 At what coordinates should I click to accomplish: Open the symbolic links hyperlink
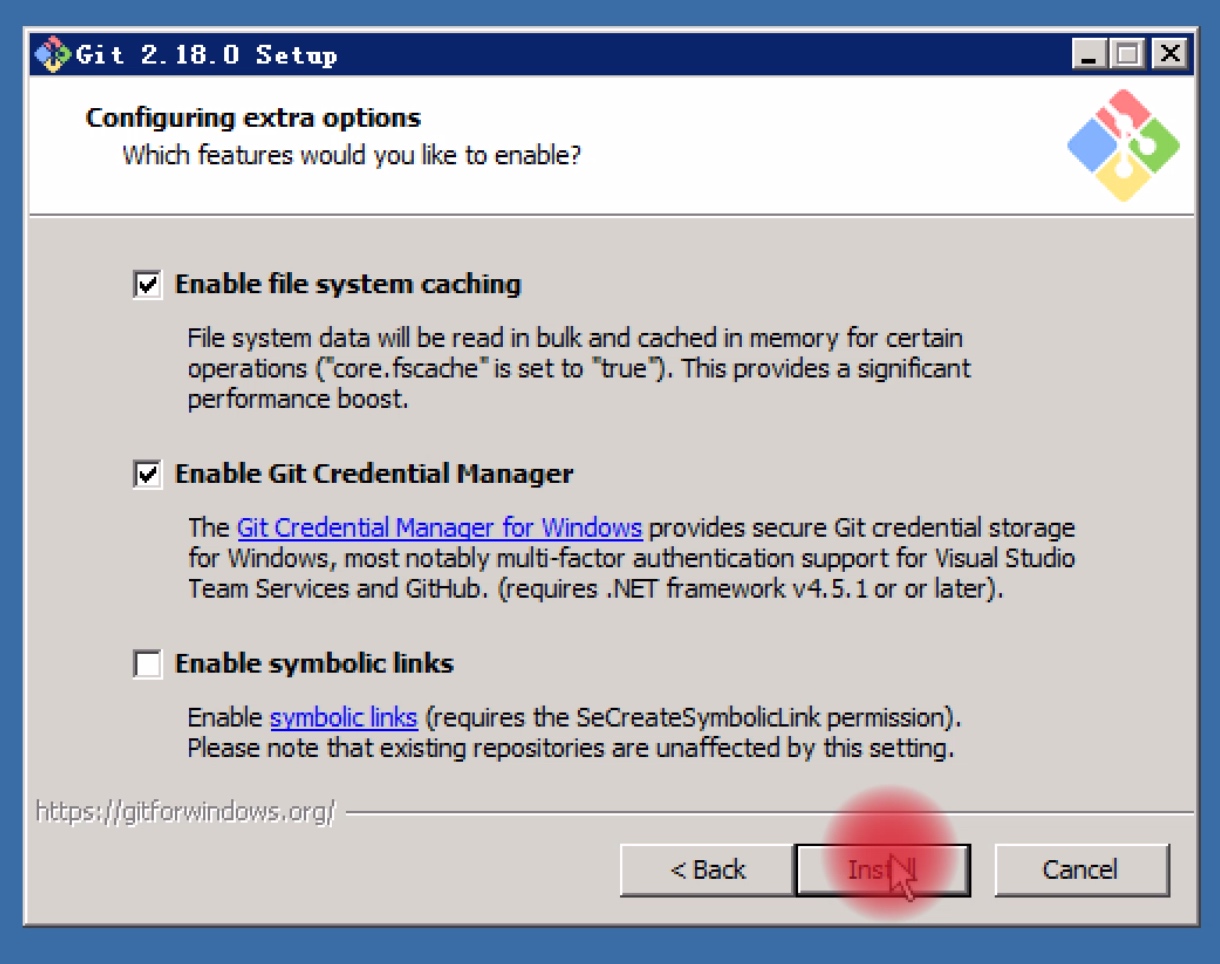point(344,717)
